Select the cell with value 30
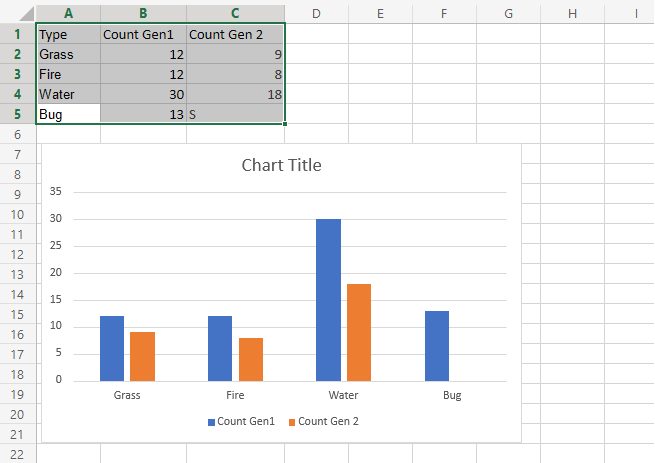Image resolution: width=655 pixels, height=463 pixels. tap(143, 94)
